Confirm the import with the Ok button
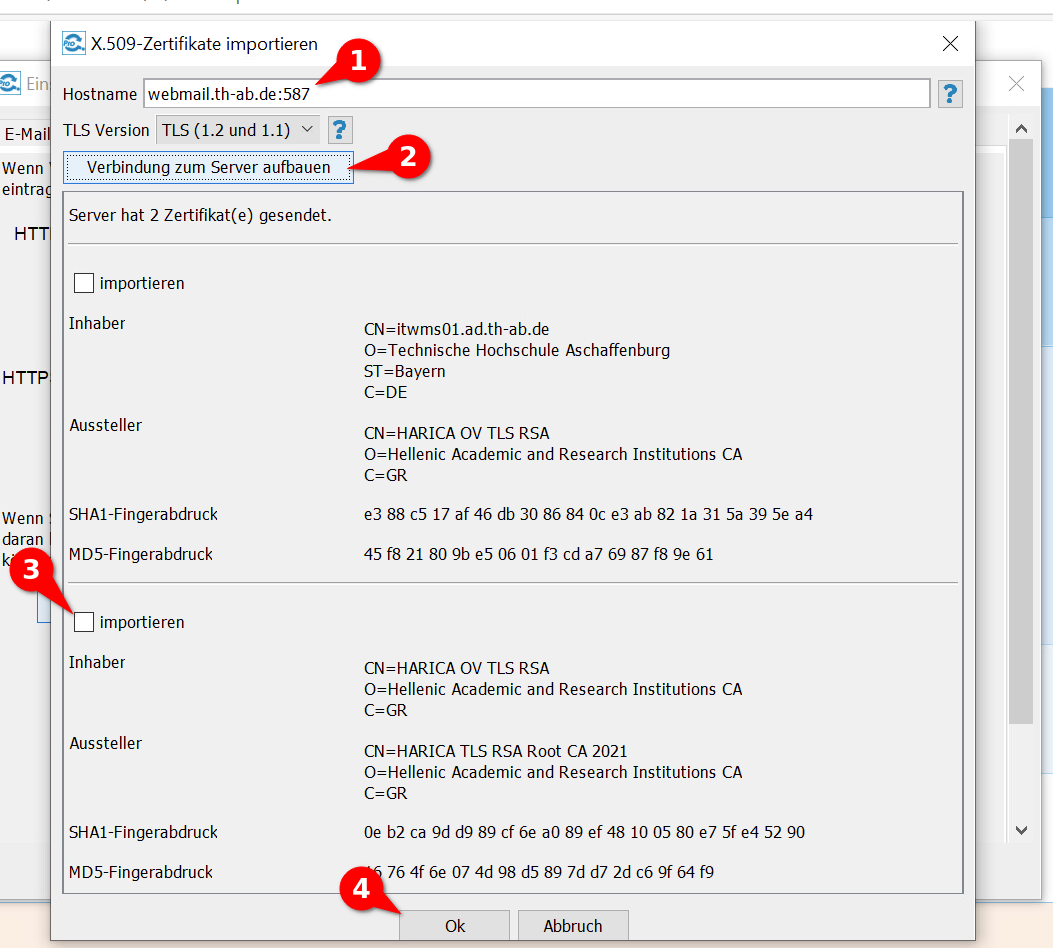Viewport: 1053px width, 948px height. coord(455,926)
